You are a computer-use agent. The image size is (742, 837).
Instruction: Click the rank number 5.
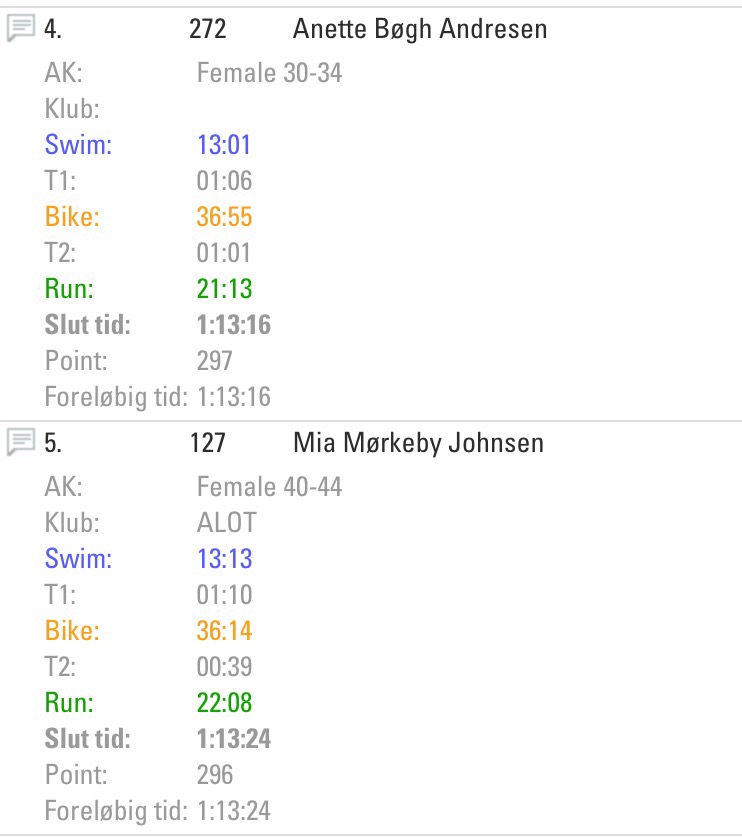[53, 442]
